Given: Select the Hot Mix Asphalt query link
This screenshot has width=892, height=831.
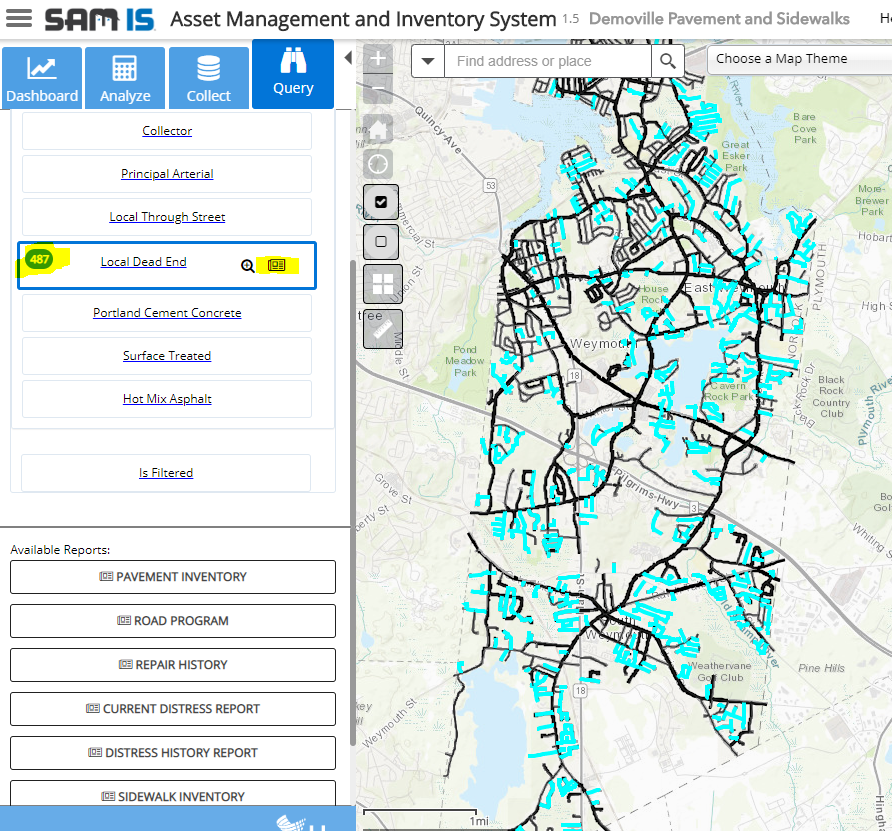Looking at the screenshot, I should [x=167, y=399].
